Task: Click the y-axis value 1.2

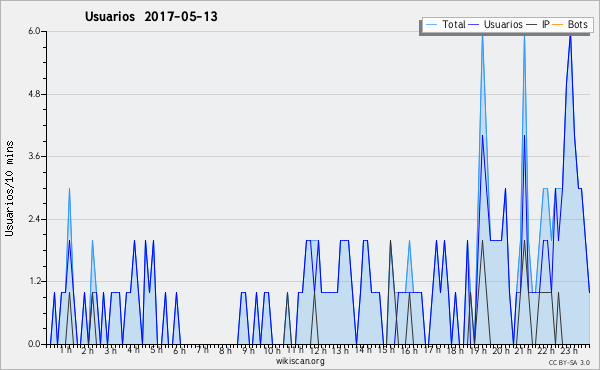Action: pos(34,282)
